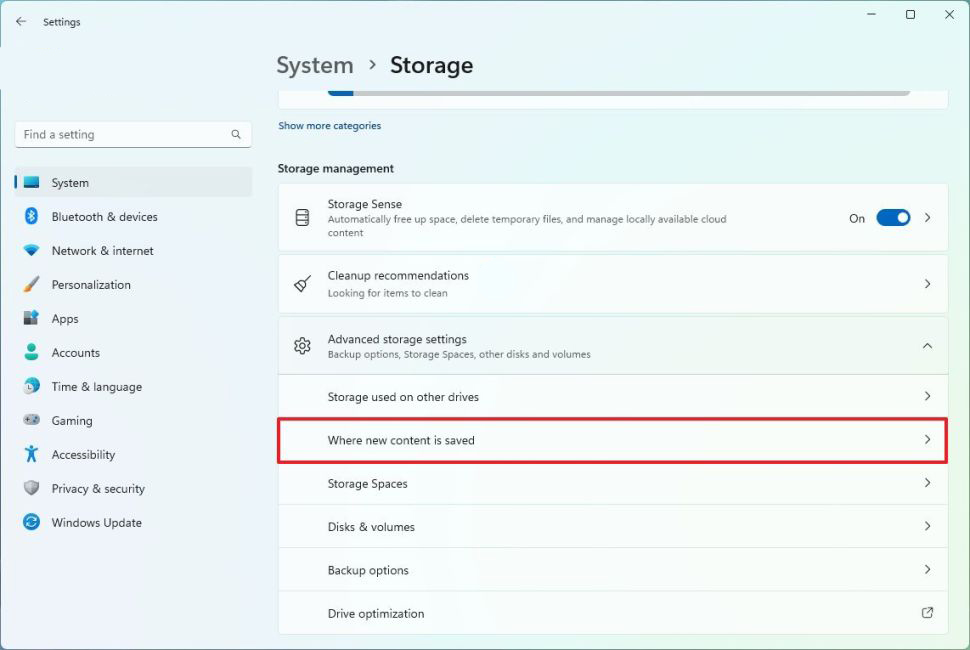Click the Accessibility figure icon
Screen dimensions: 970x650
[31, 455]
